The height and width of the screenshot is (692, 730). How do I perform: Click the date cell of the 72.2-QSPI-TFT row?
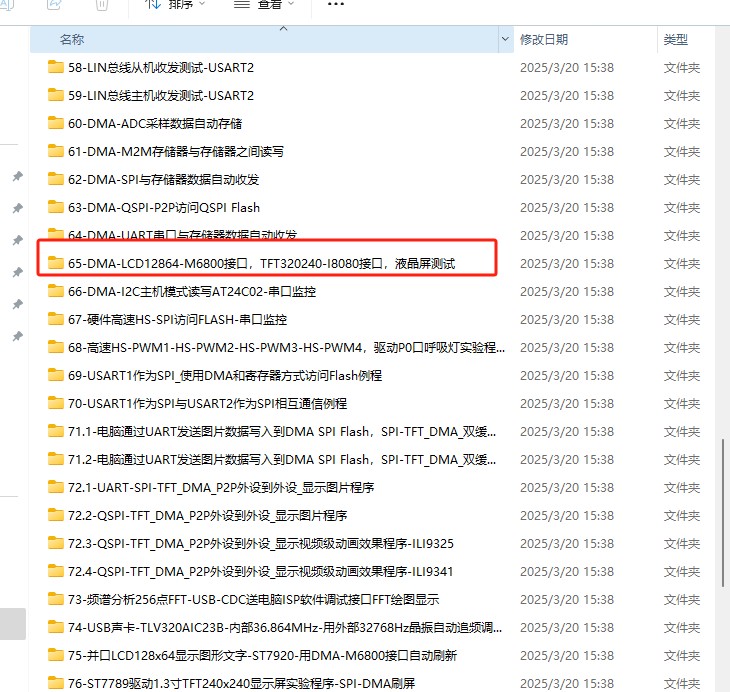tap(567, 516)
